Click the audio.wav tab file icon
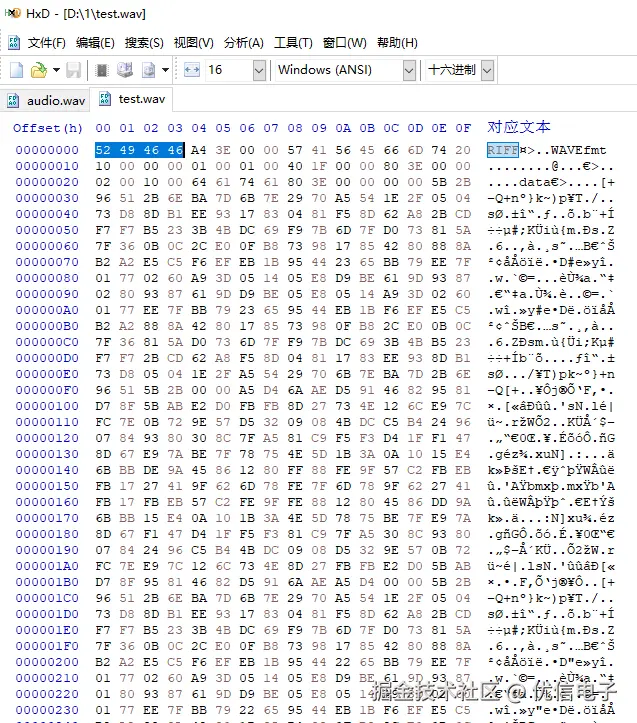The height and width of the screenshot is (723, 637). 13,101
